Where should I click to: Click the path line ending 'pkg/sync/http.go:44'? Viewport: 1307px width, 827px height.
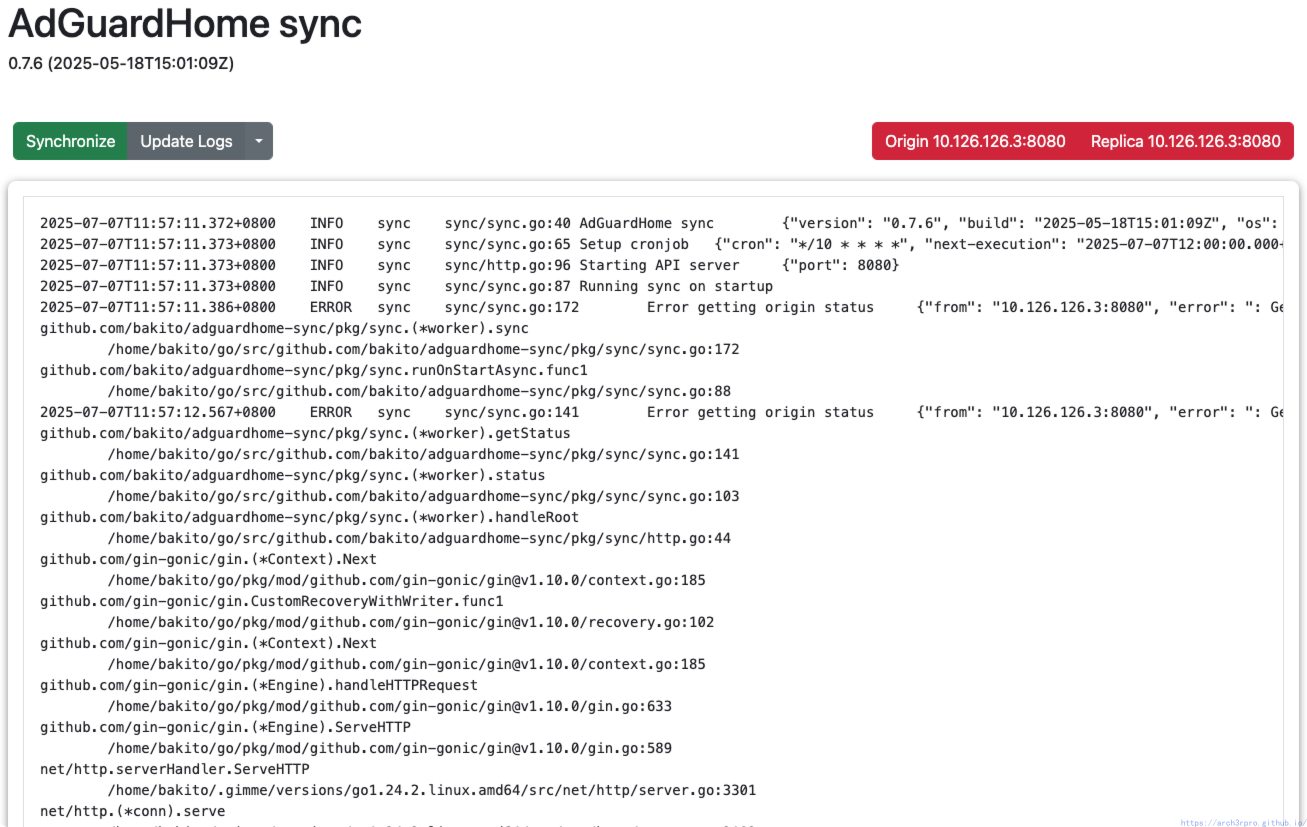[419, 538]
